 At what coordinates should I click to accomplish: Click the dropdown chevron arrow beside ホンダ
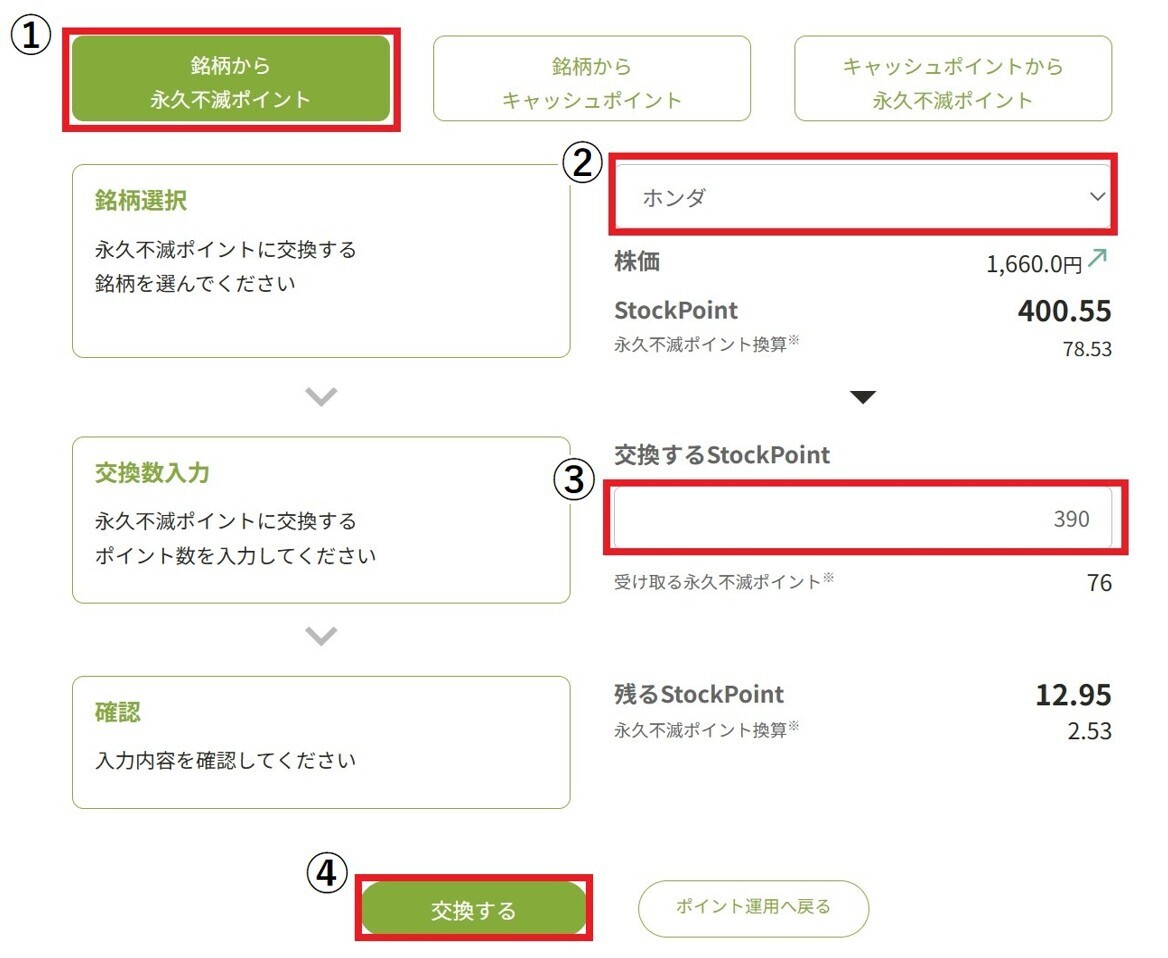pos(1097,197)
